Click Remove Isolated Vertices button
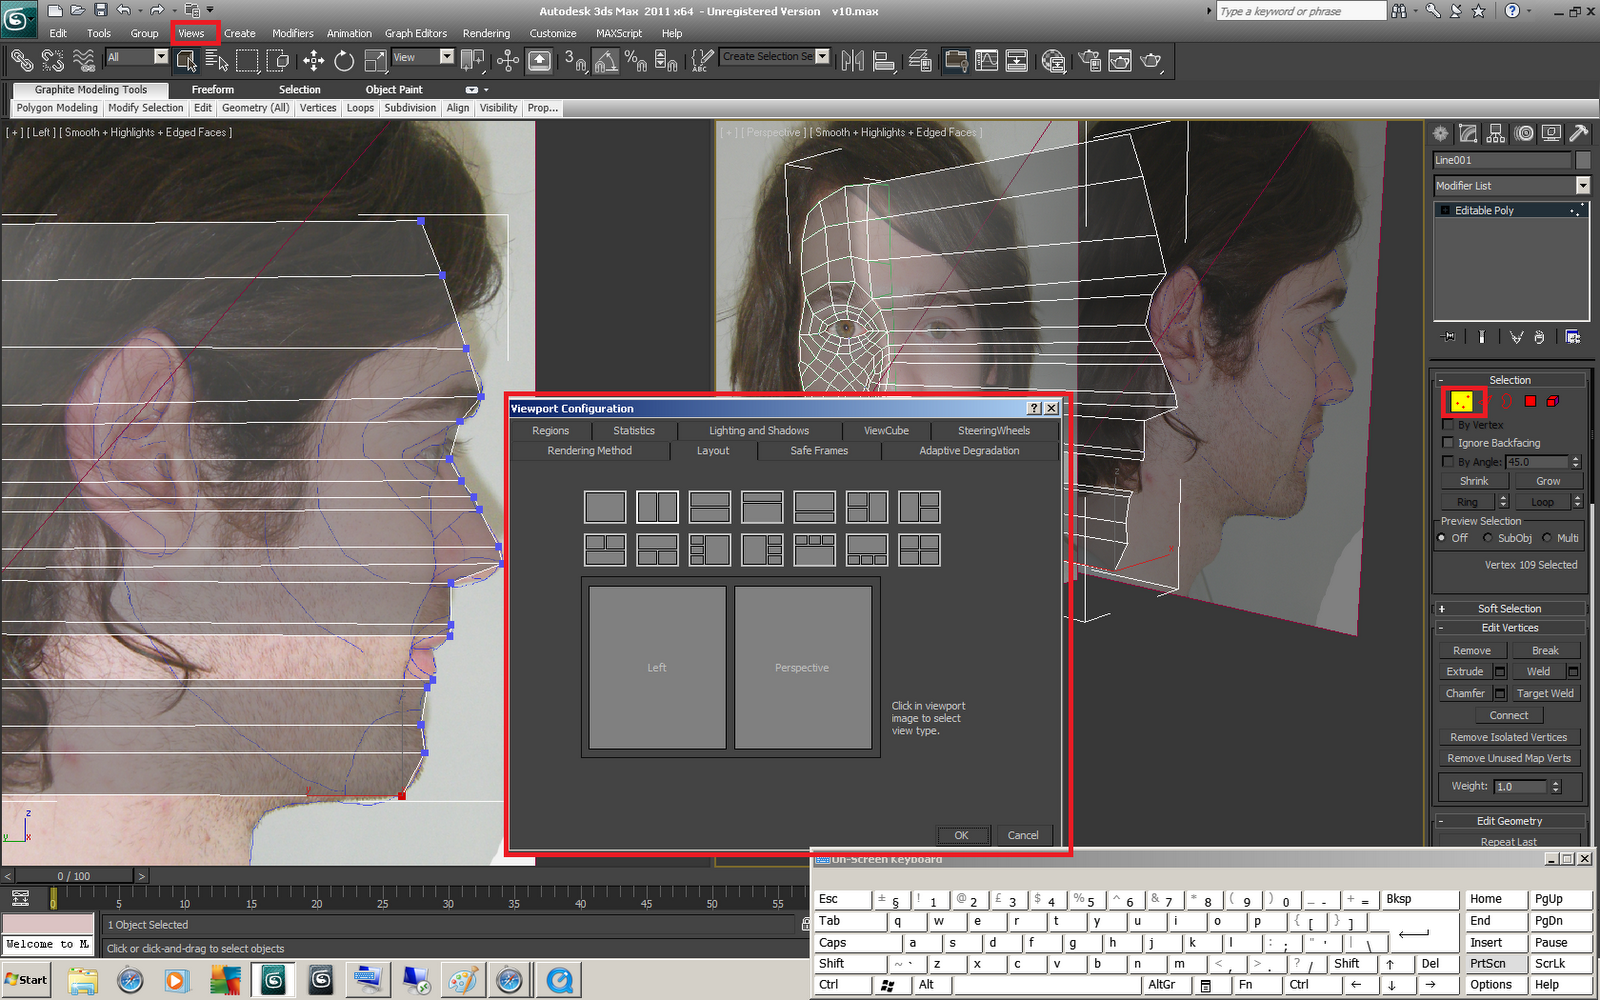The height and width of the screenshot is (1000, 1600). coord(1509,737)
